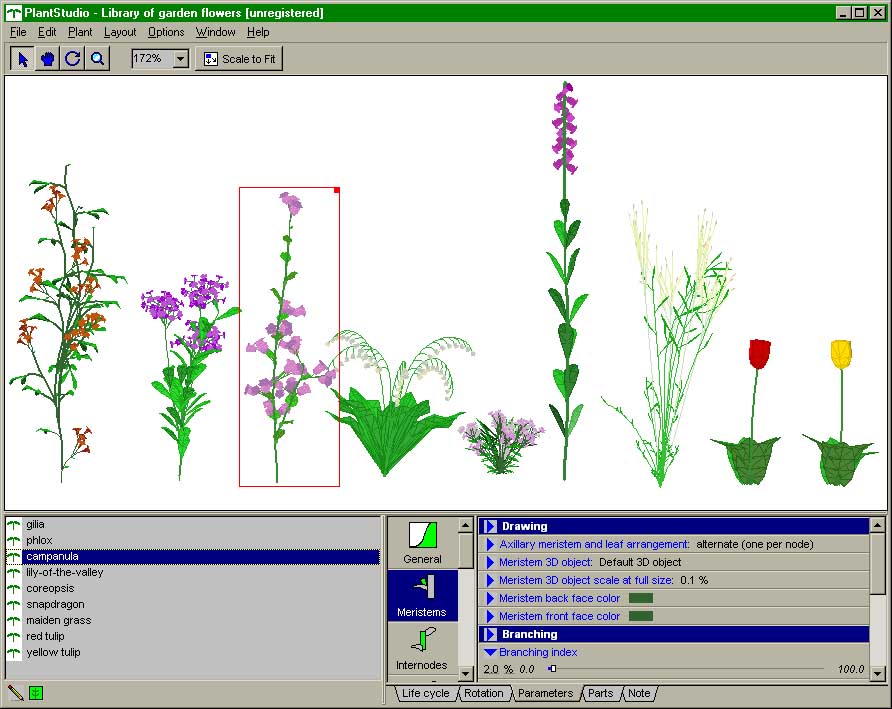Viewport: 892px width, 709px height.
Task: Click the yellow tulip plant in canvas
Action: 840,413
